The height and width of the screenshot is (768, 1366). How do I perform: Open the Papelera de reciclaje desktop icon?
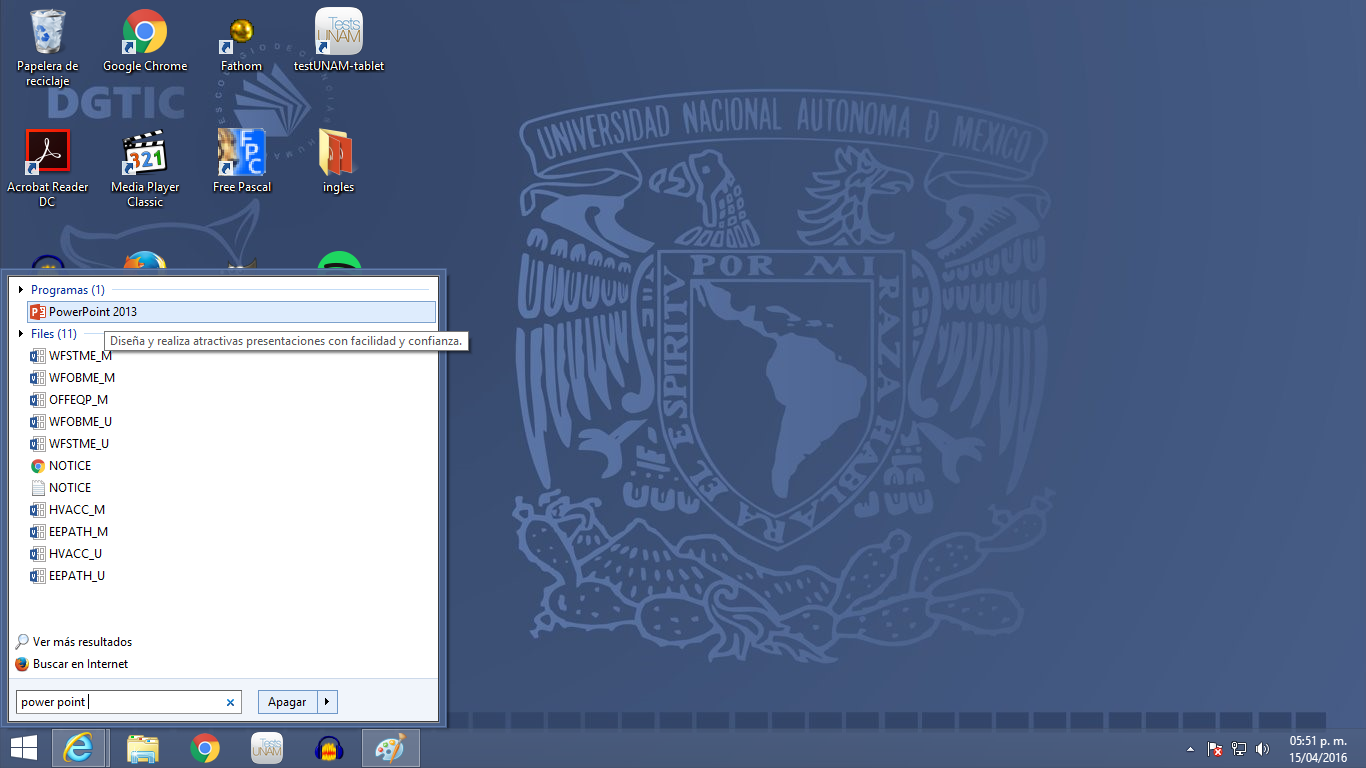pos(47,47)
